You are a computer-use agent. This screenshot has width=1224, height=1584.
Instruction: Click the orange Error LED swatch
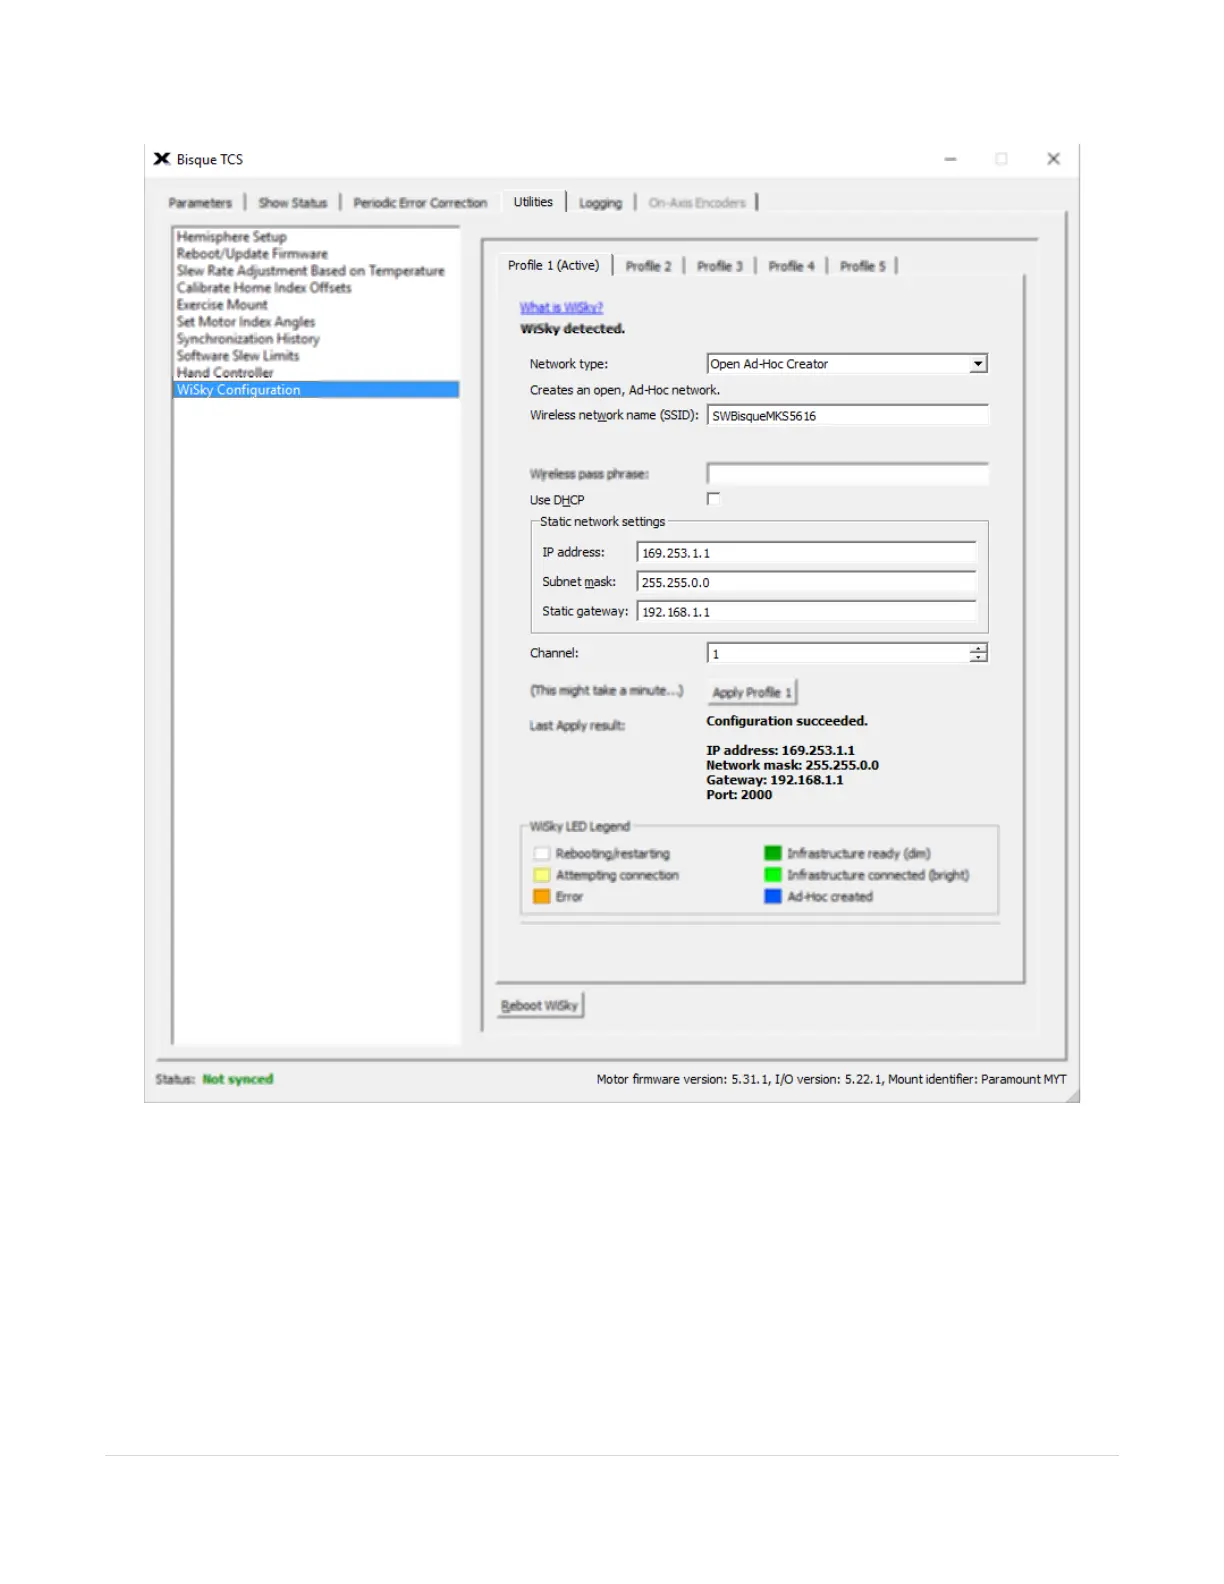coord(541,897)
